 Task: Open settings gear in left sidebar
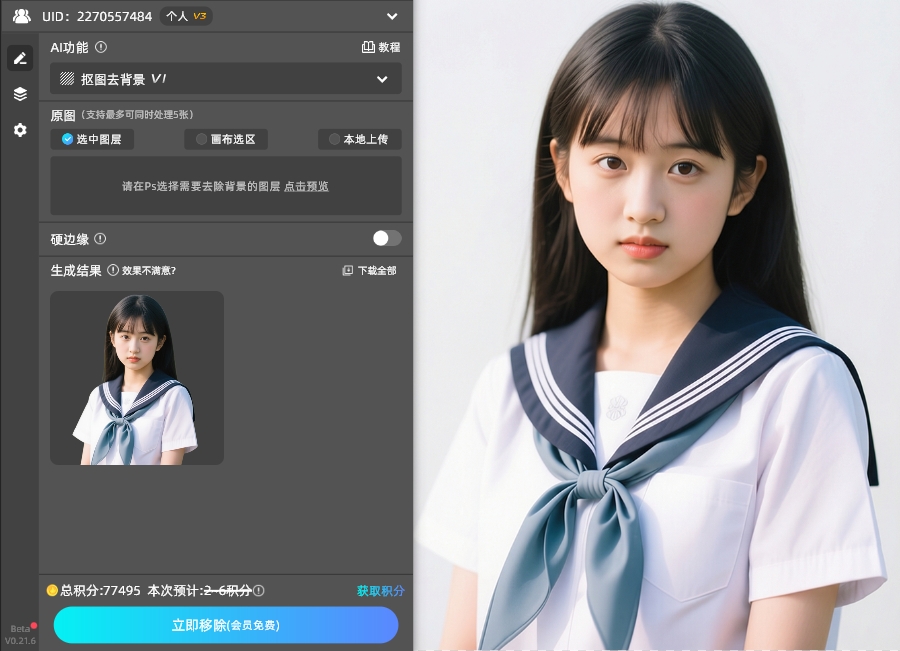point(20,130)
